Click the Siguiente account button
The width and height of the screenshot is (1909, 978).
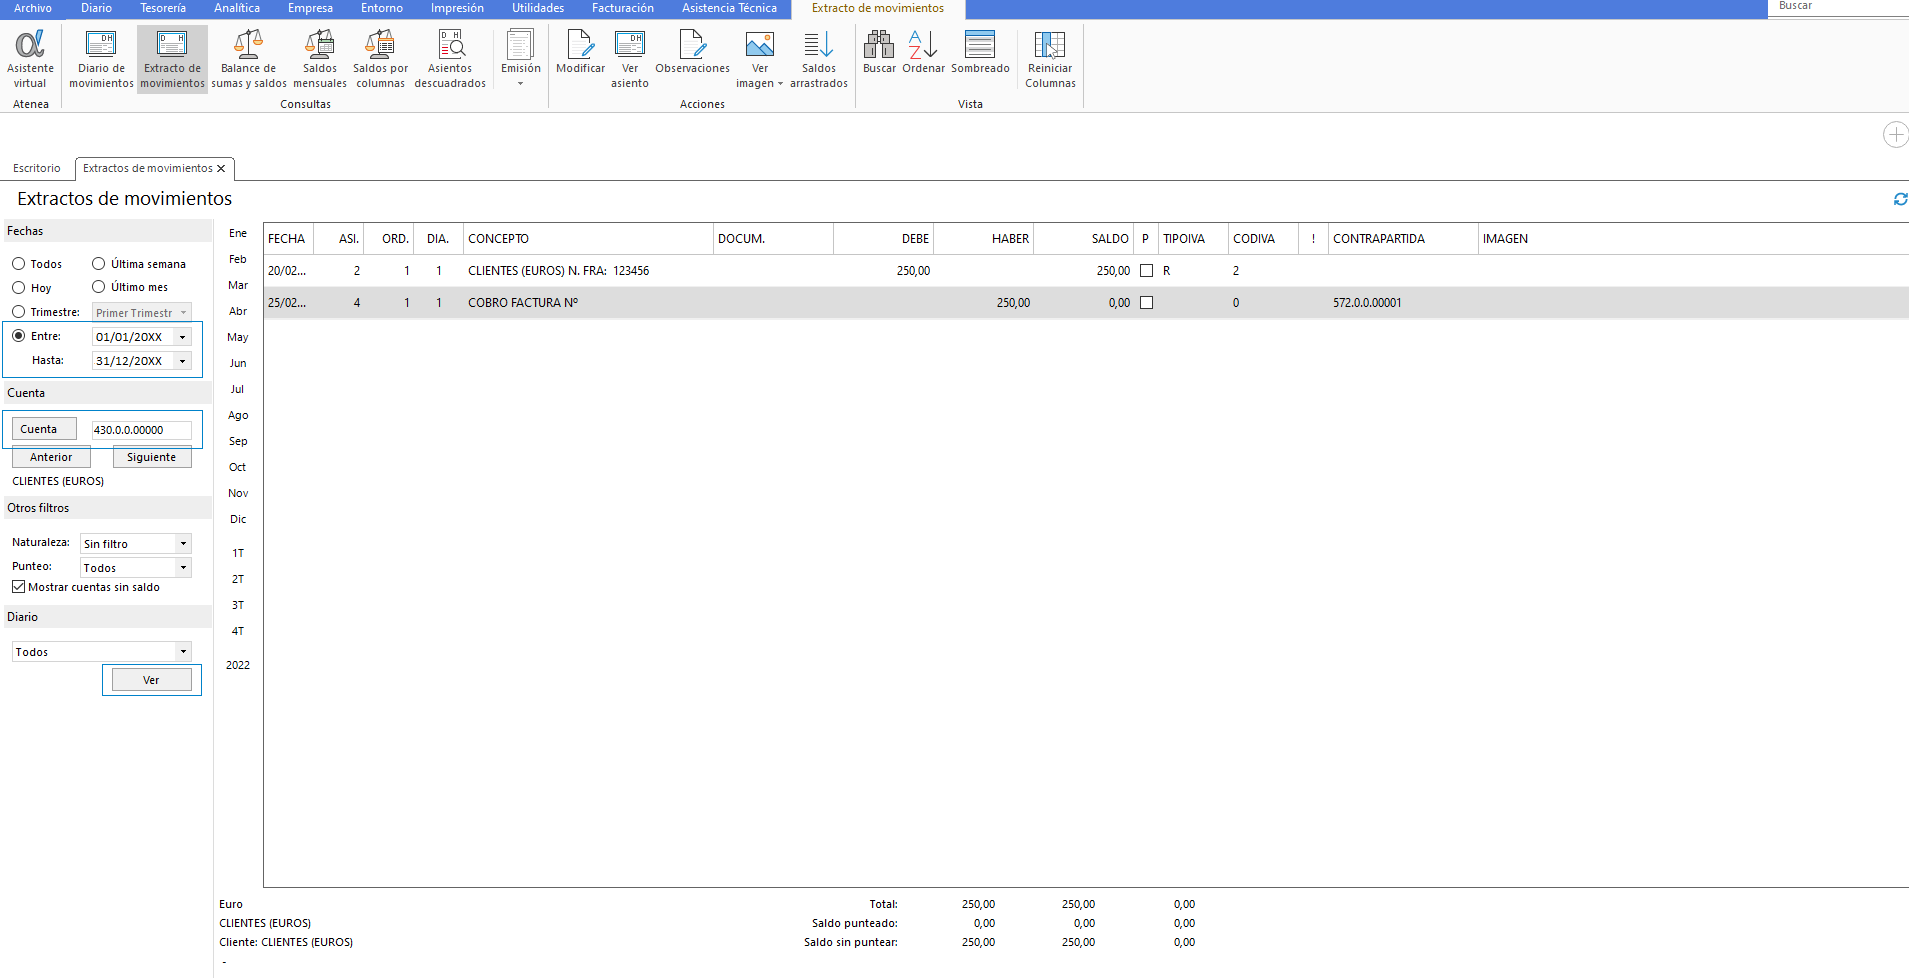click(152, 457)
